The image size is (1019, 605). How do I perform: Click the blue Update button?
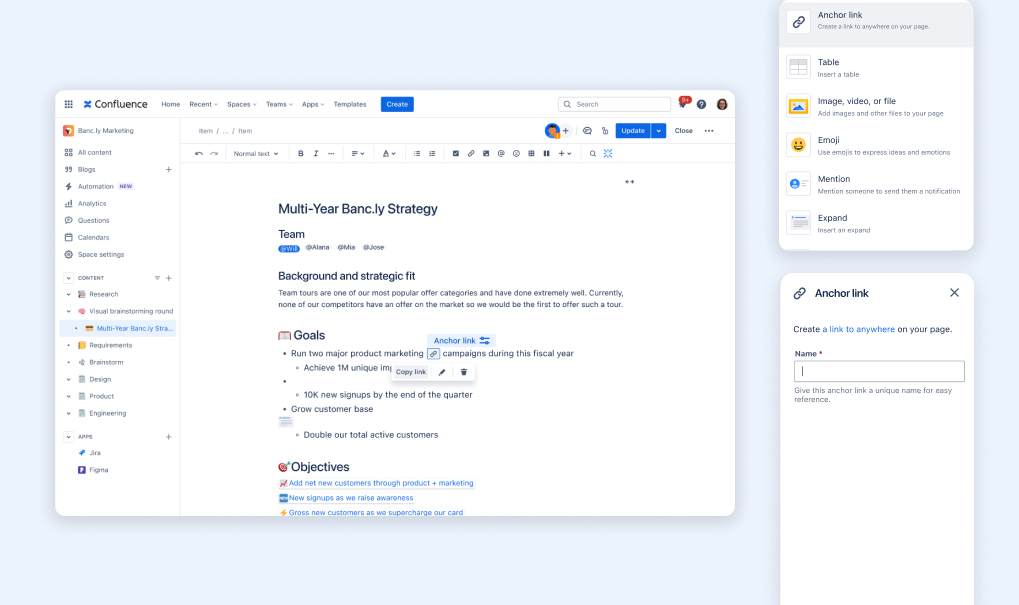pyautogui.click(x=632, y=131)
